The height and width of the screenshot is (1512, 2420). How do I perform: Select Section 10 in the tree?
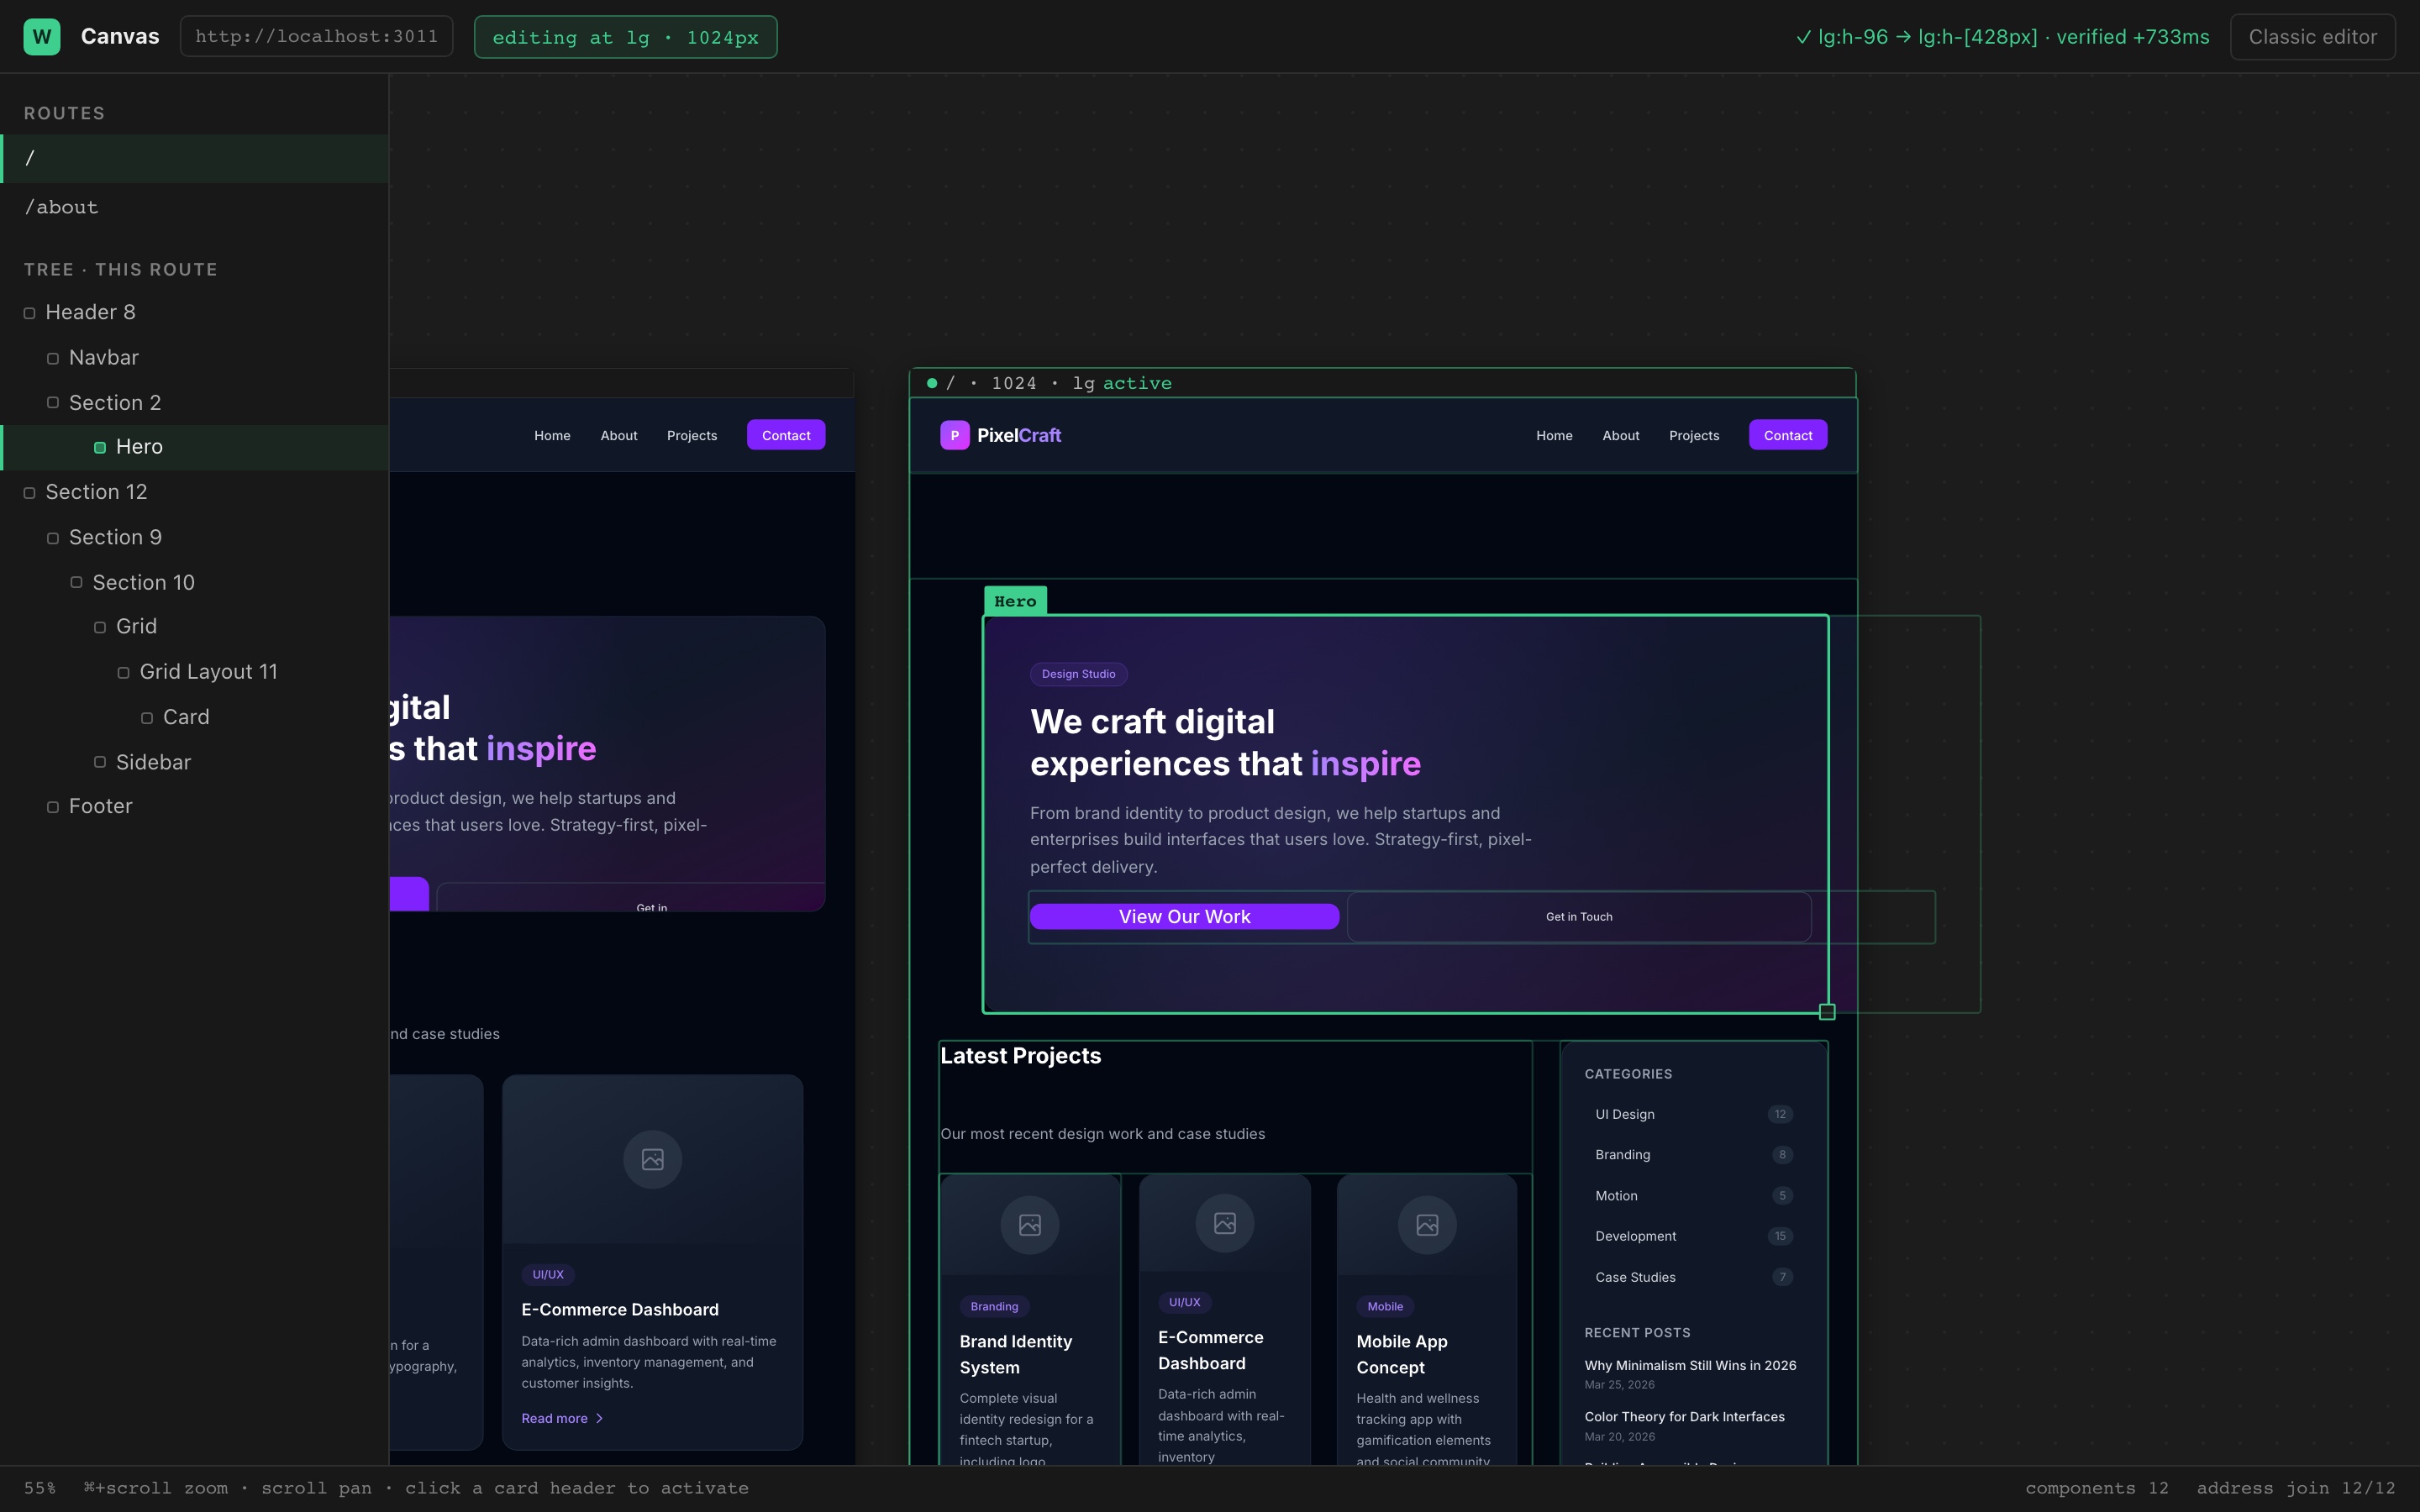click(x=194, y=582)
